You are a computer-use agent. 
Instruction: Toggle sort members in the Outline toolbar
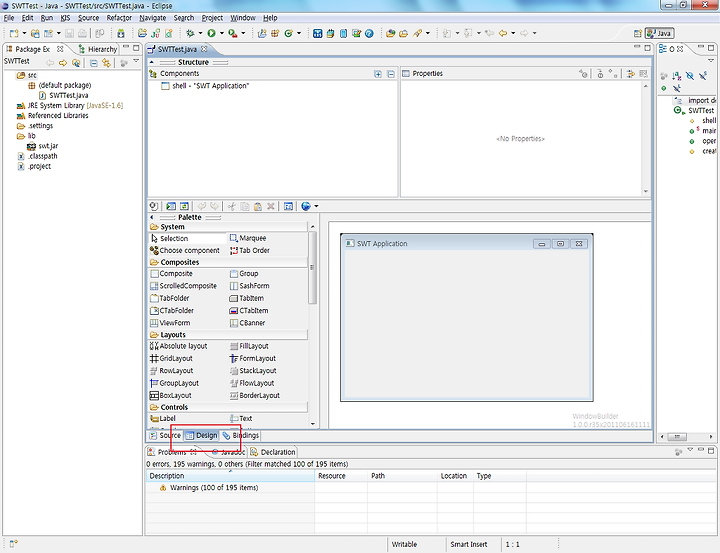click(677, 76)
